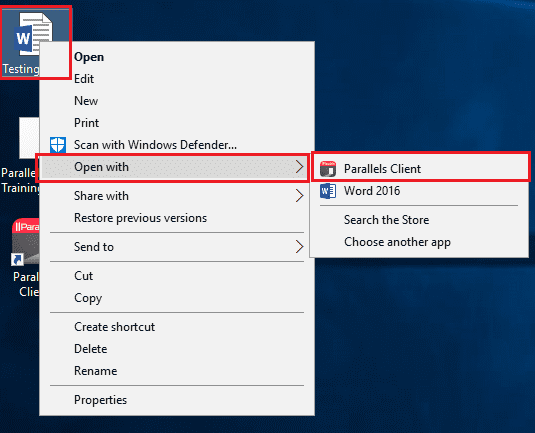Select the Parallels Client desktop shortcut icon

tap(25, 242)
